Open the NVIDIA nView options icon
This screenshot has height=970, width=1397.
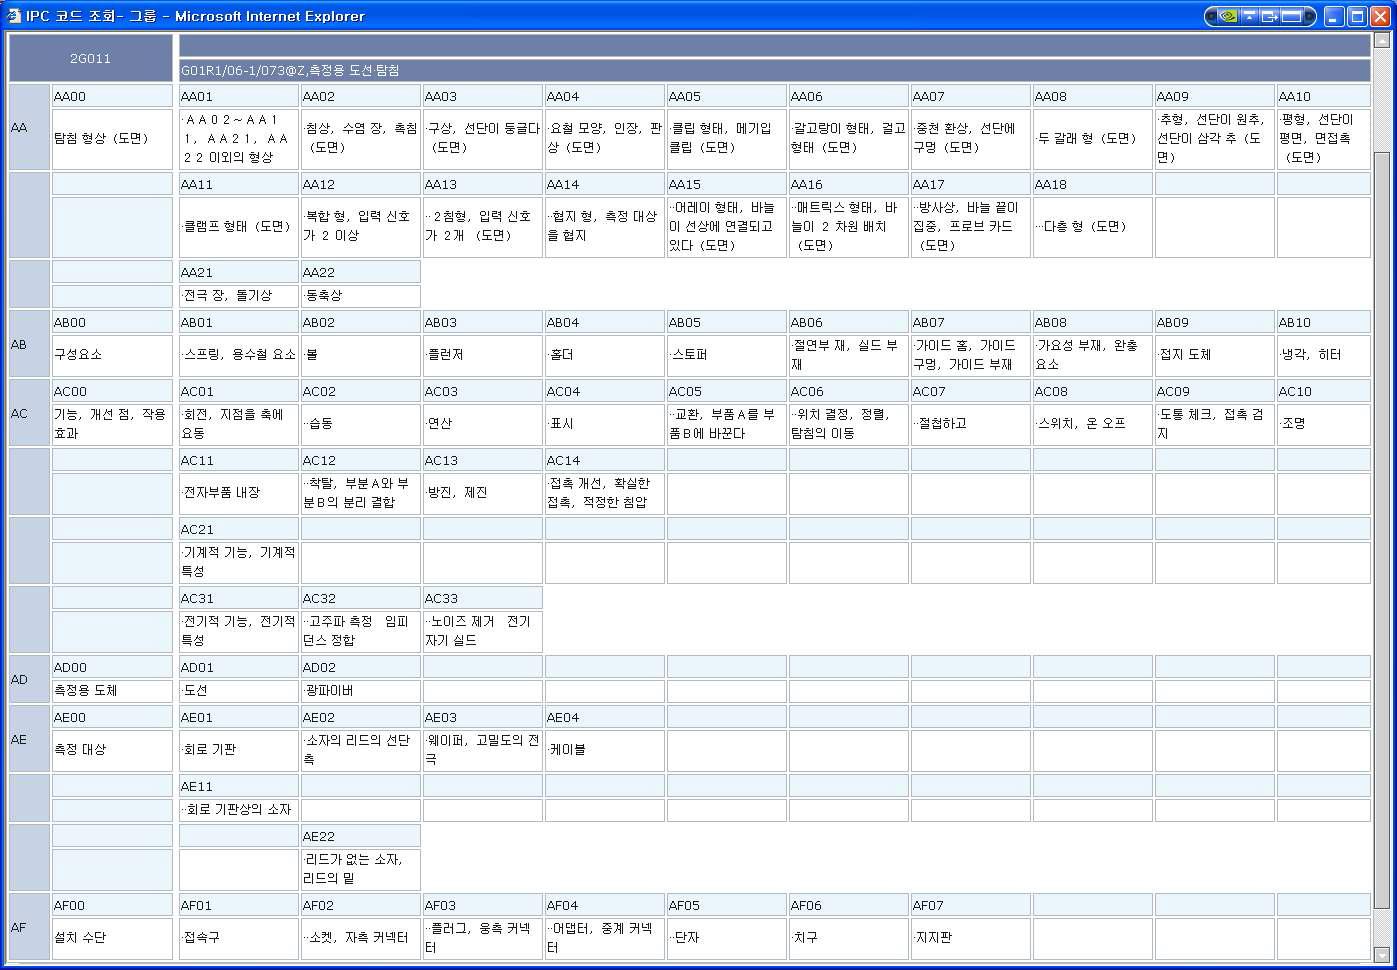1226,16
